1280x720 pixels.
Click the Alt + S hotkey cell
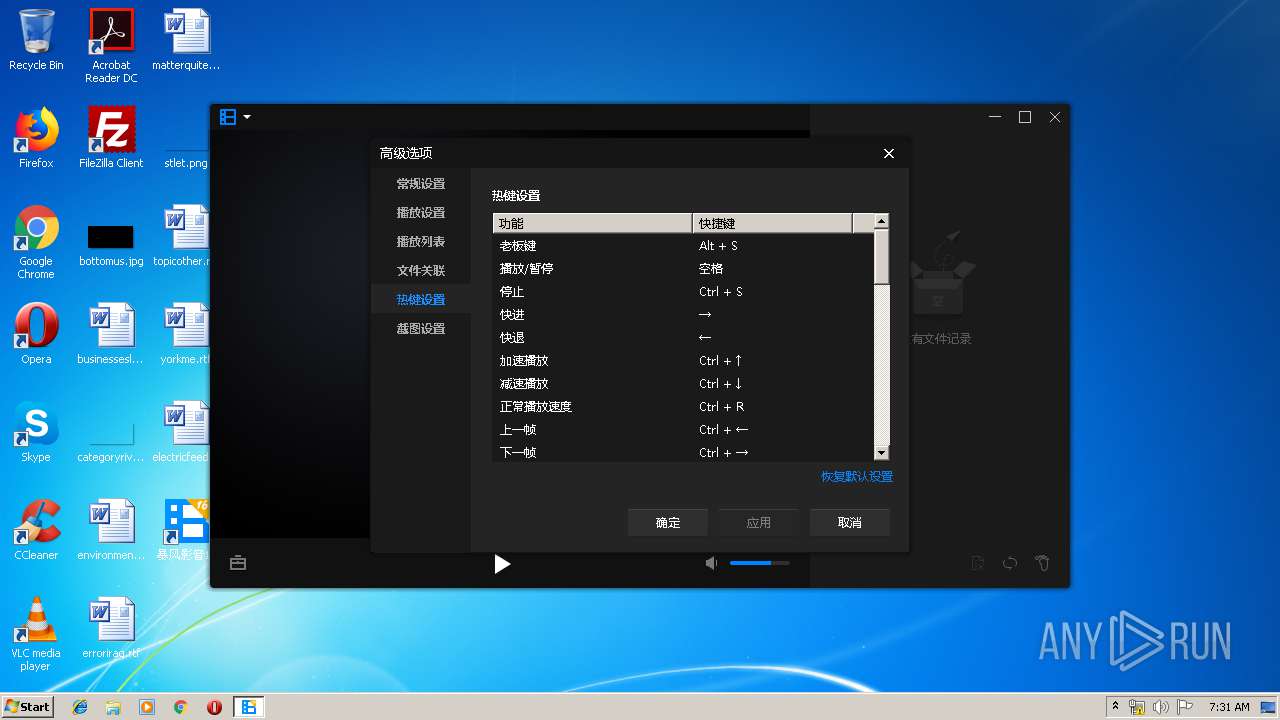click(718, 246)
